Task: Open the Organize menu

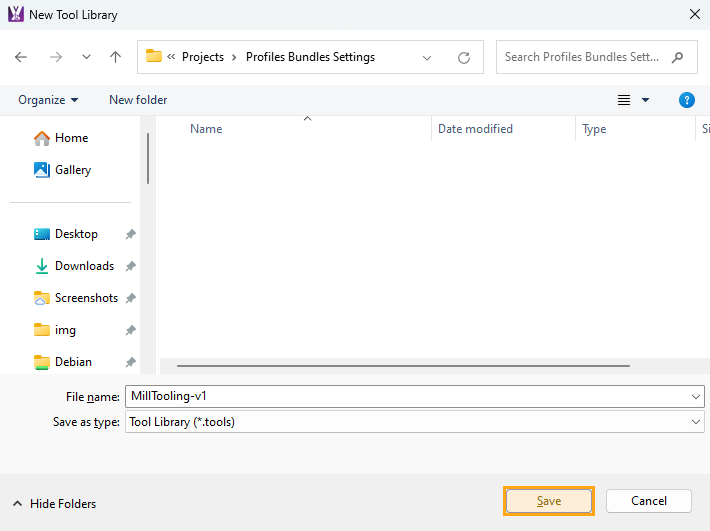Action: [48, 100]
